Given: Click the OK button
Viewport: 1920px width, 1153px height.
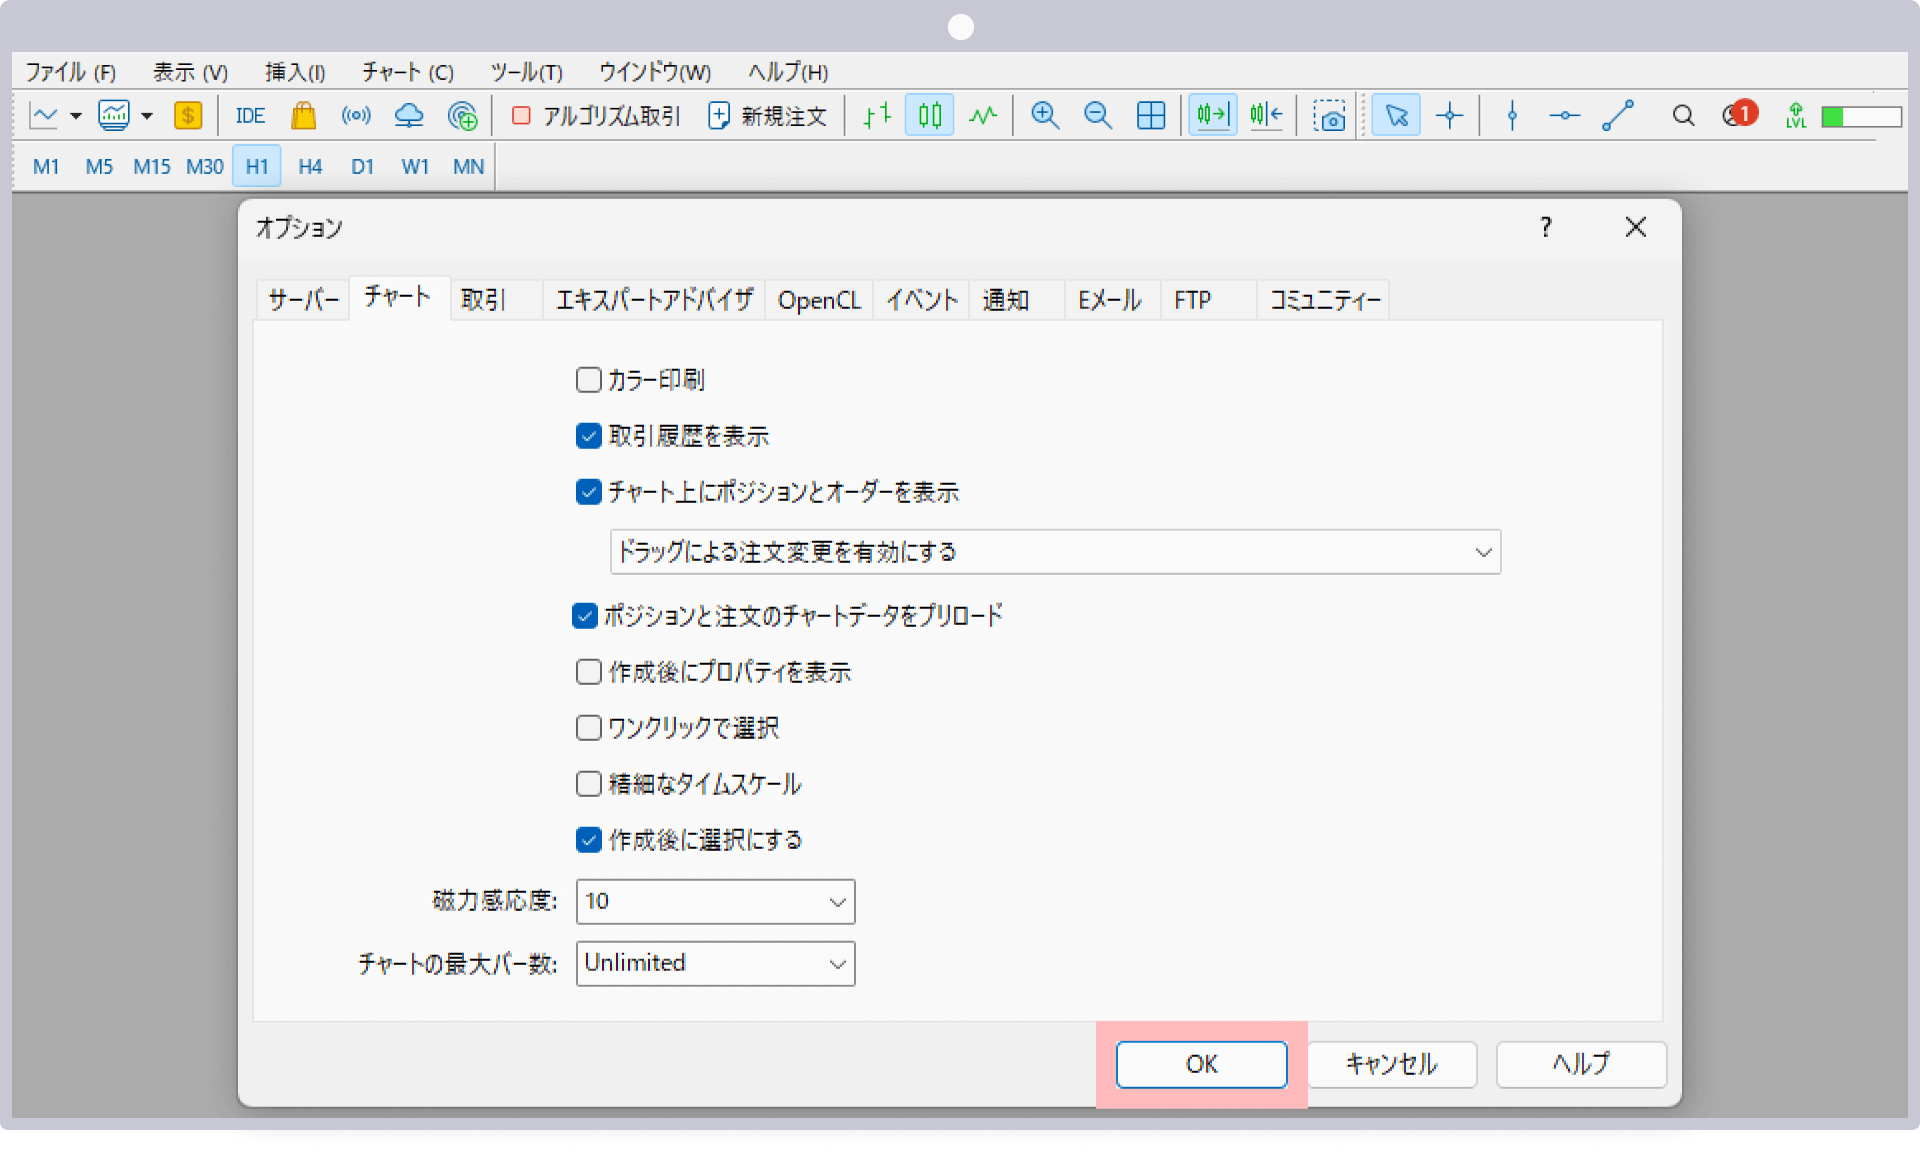Looking at the screenshot, I should point(1201,1064).
